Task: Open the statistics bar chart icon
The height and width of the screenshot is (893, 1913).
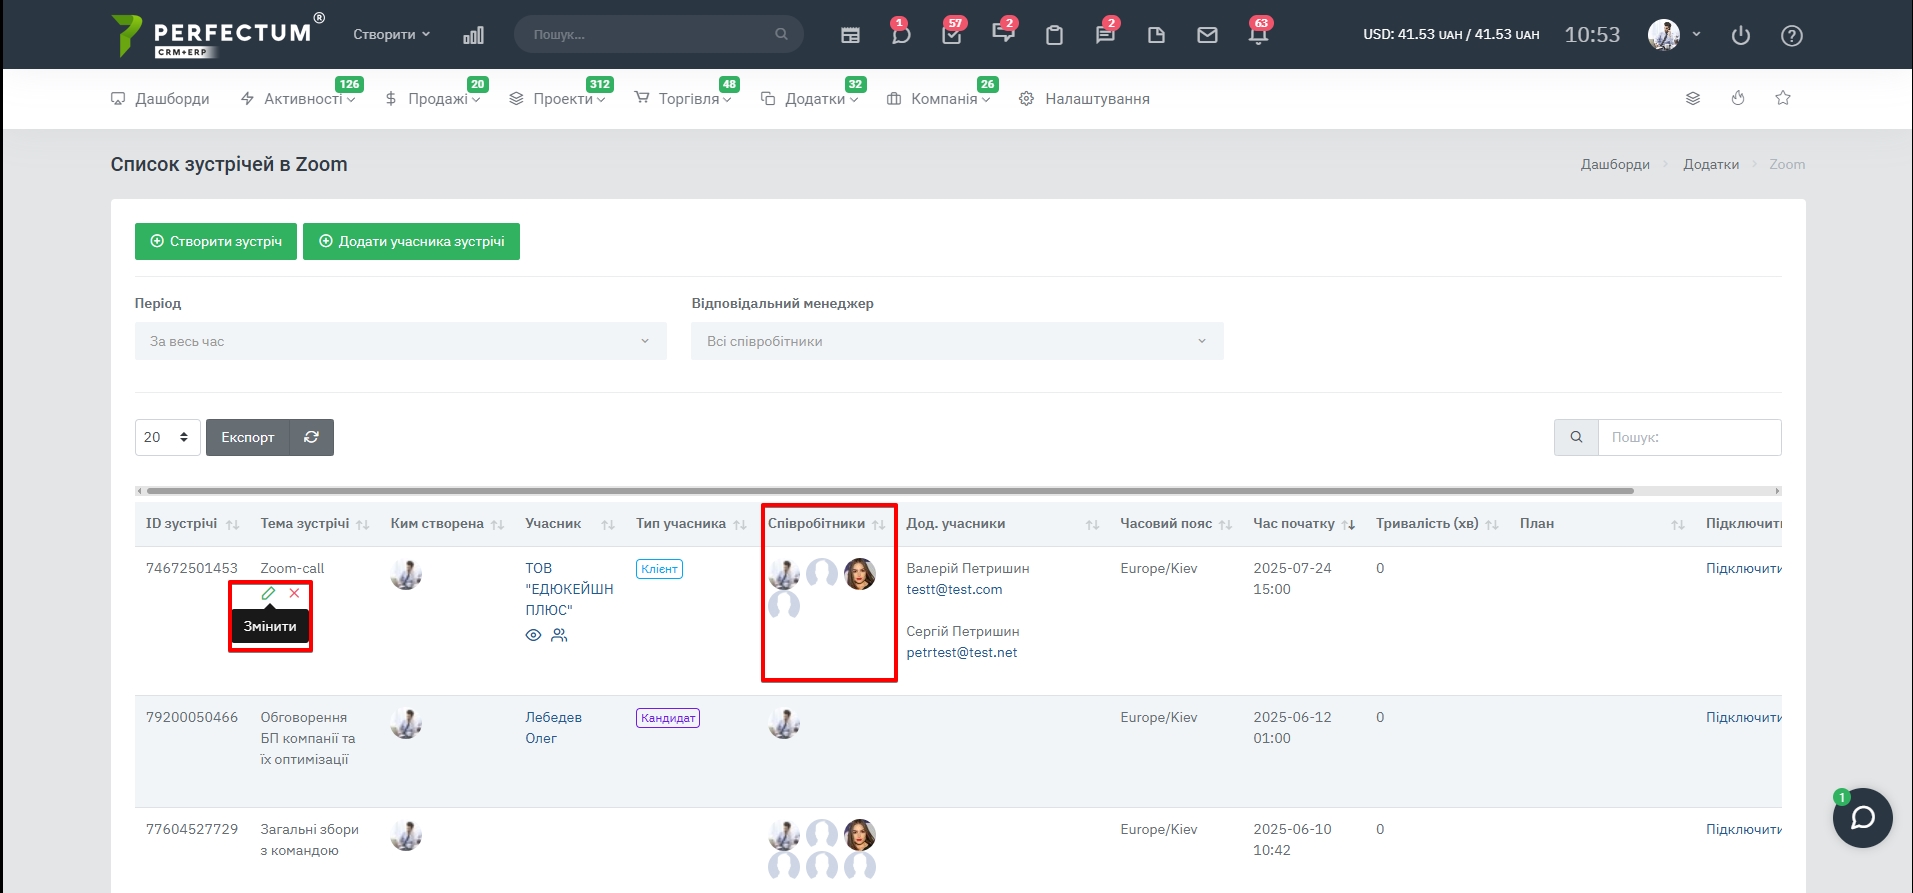Action: click(474, 35)
